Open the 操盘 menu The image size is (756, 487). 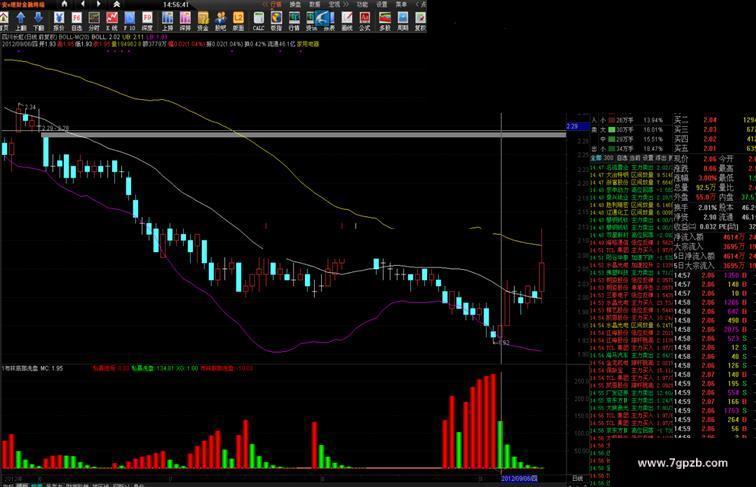coord(295,4)
